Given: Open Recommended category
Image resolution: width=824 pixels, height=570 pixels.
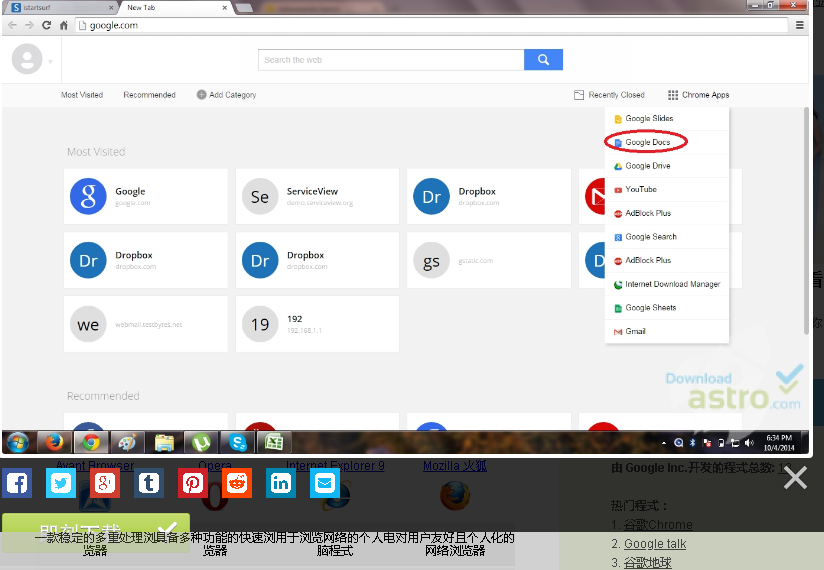Looking at the screenshot, I should (149, 95).
